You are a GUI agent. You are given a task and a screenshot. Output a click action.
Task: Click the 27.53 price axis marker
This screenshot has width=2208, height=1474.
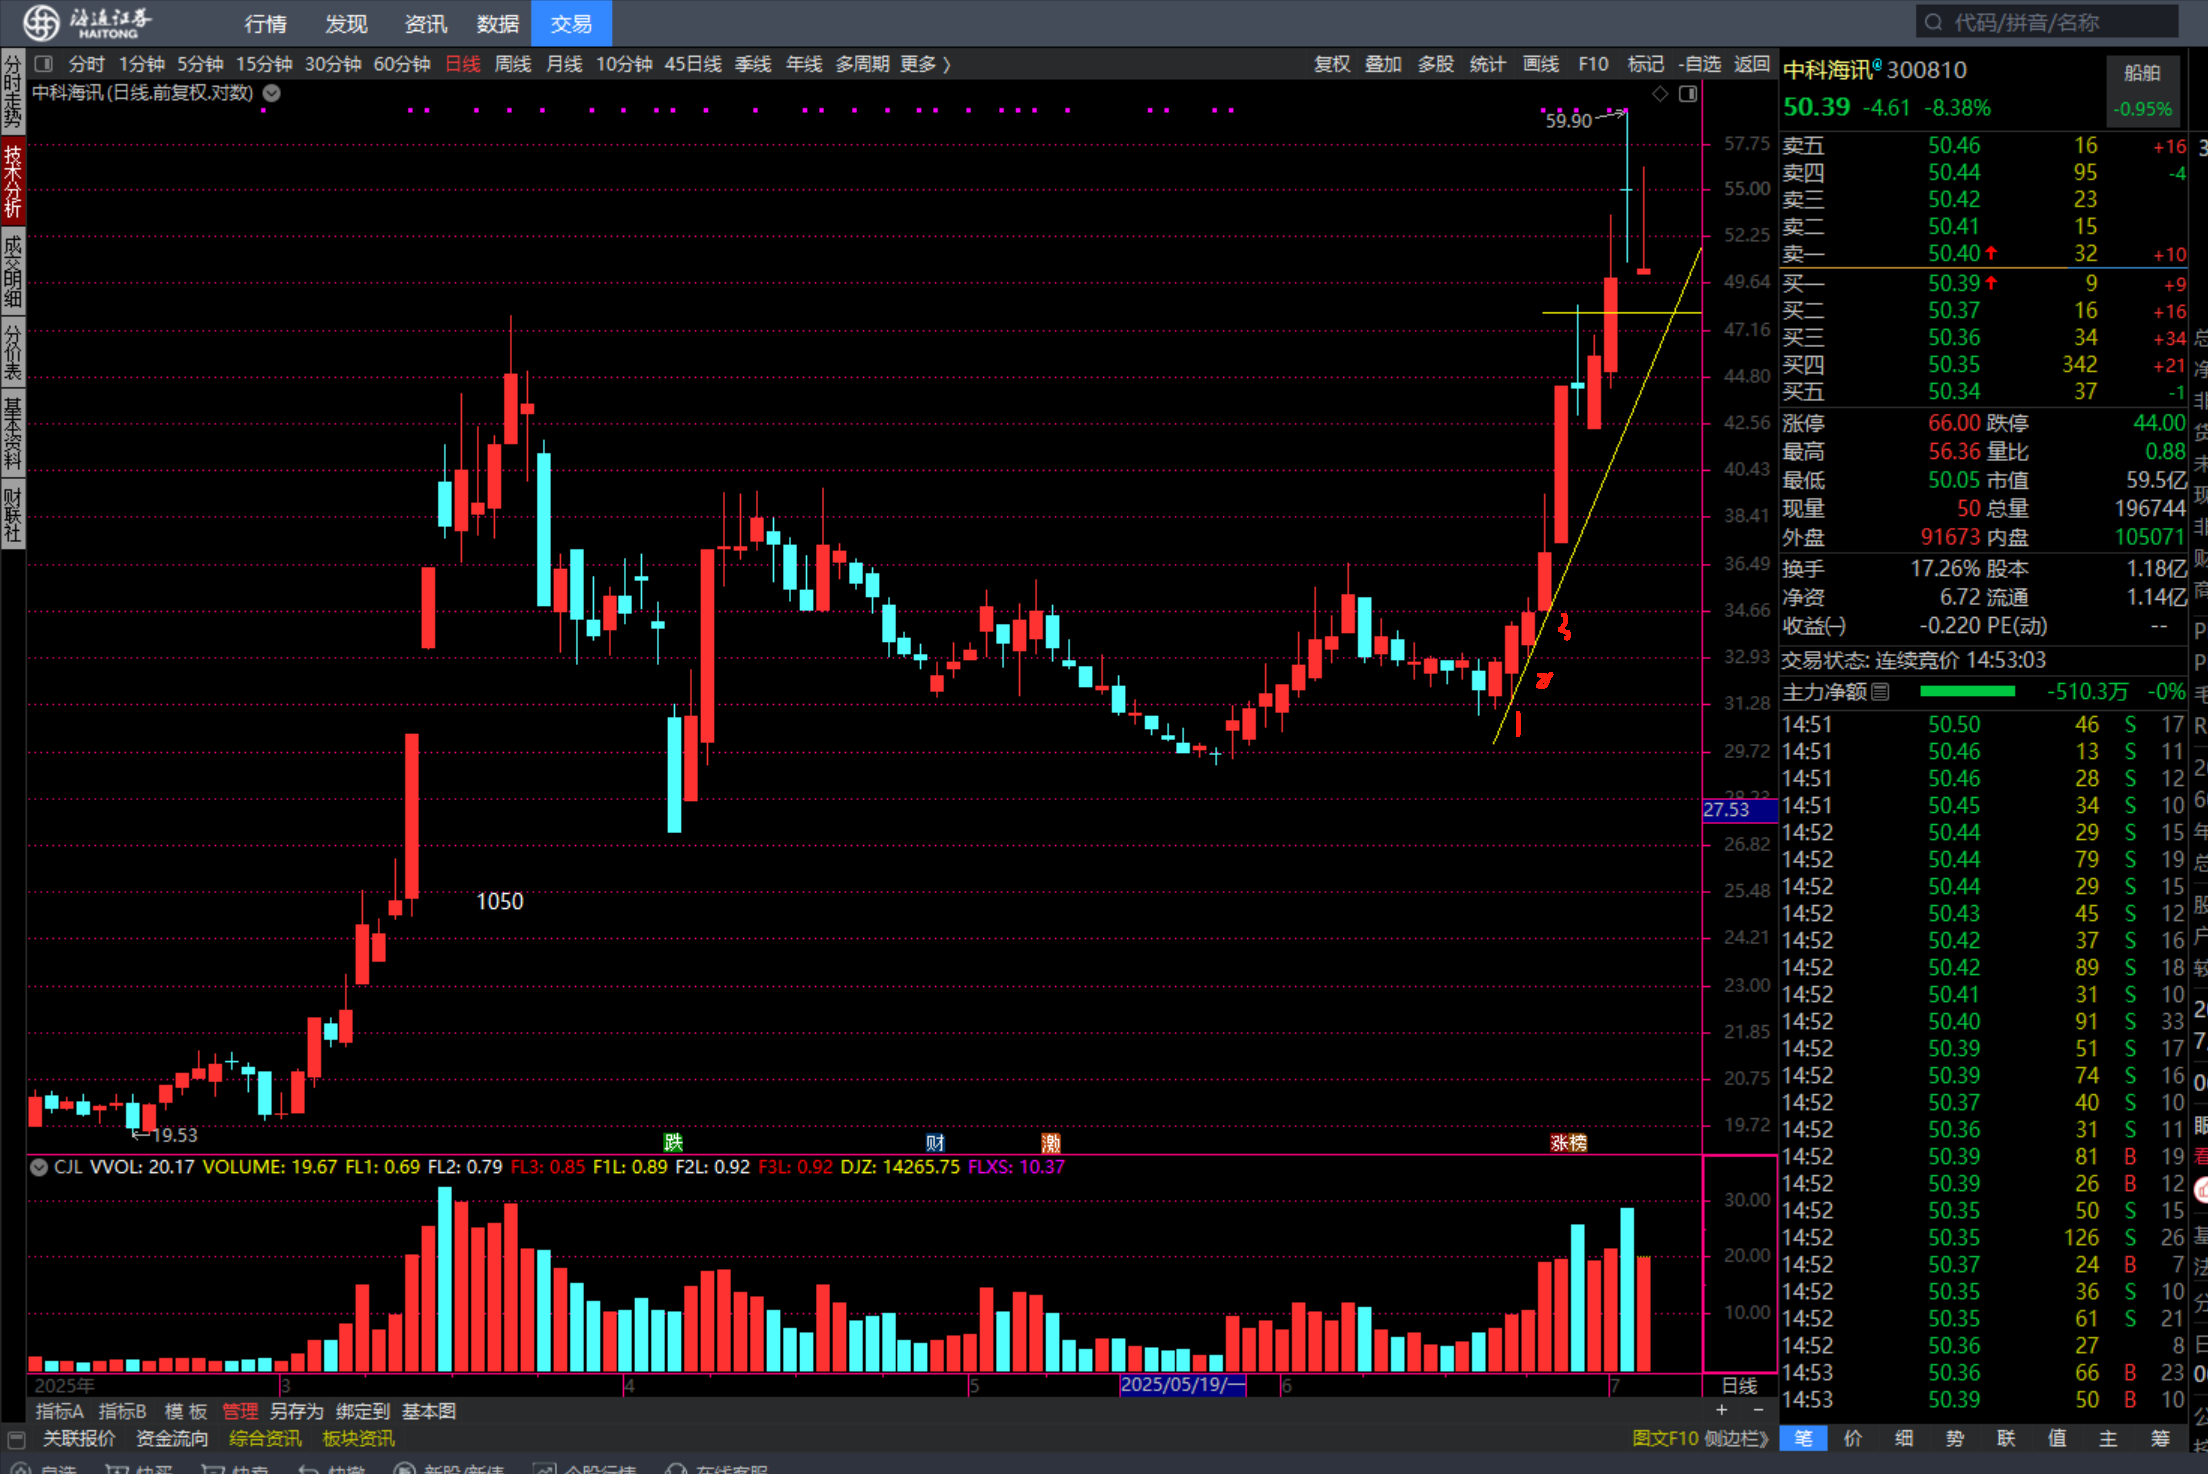click(1739, 810)
